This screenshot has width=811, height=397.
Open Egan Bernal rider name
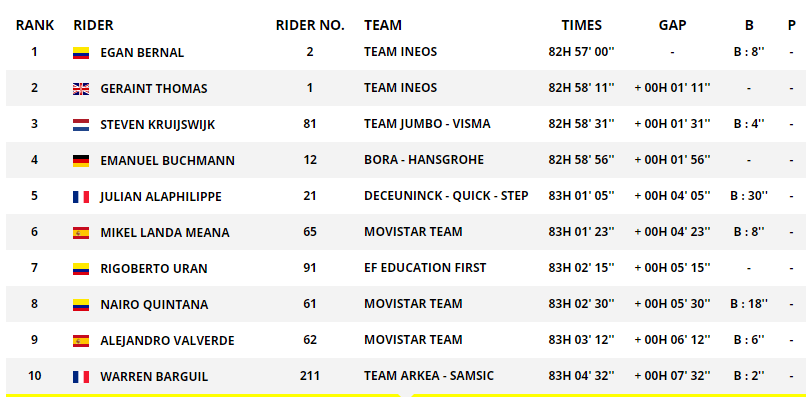coord(142,53)
